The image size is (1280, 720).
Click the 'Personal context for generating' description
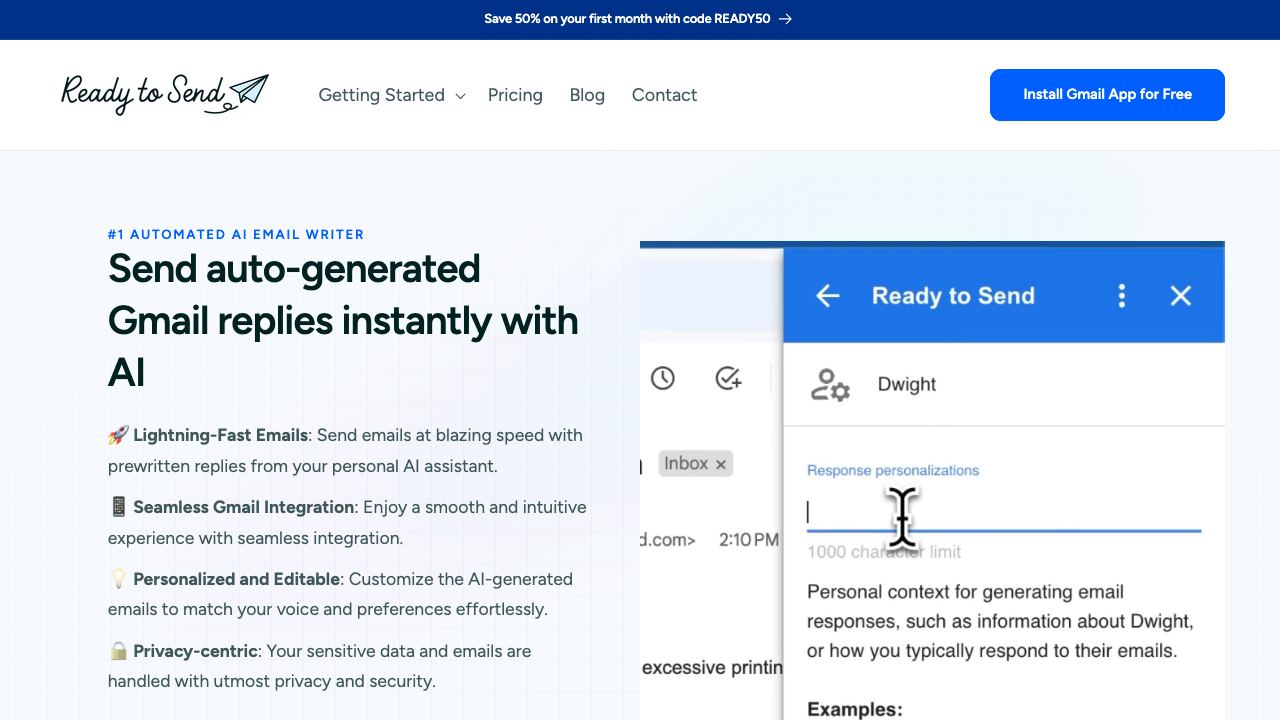[x=1000, y=621]
